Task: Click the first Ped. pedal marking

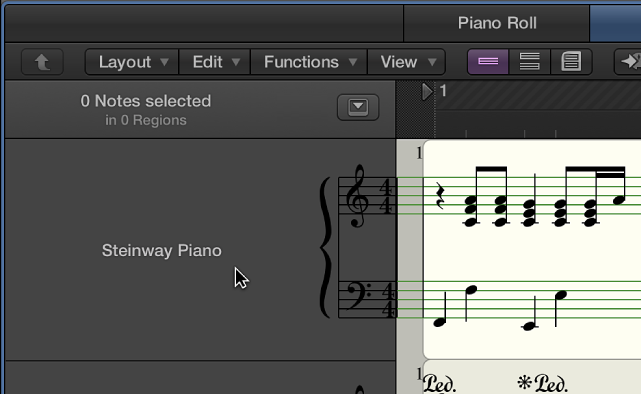Action: pos(439,384)
